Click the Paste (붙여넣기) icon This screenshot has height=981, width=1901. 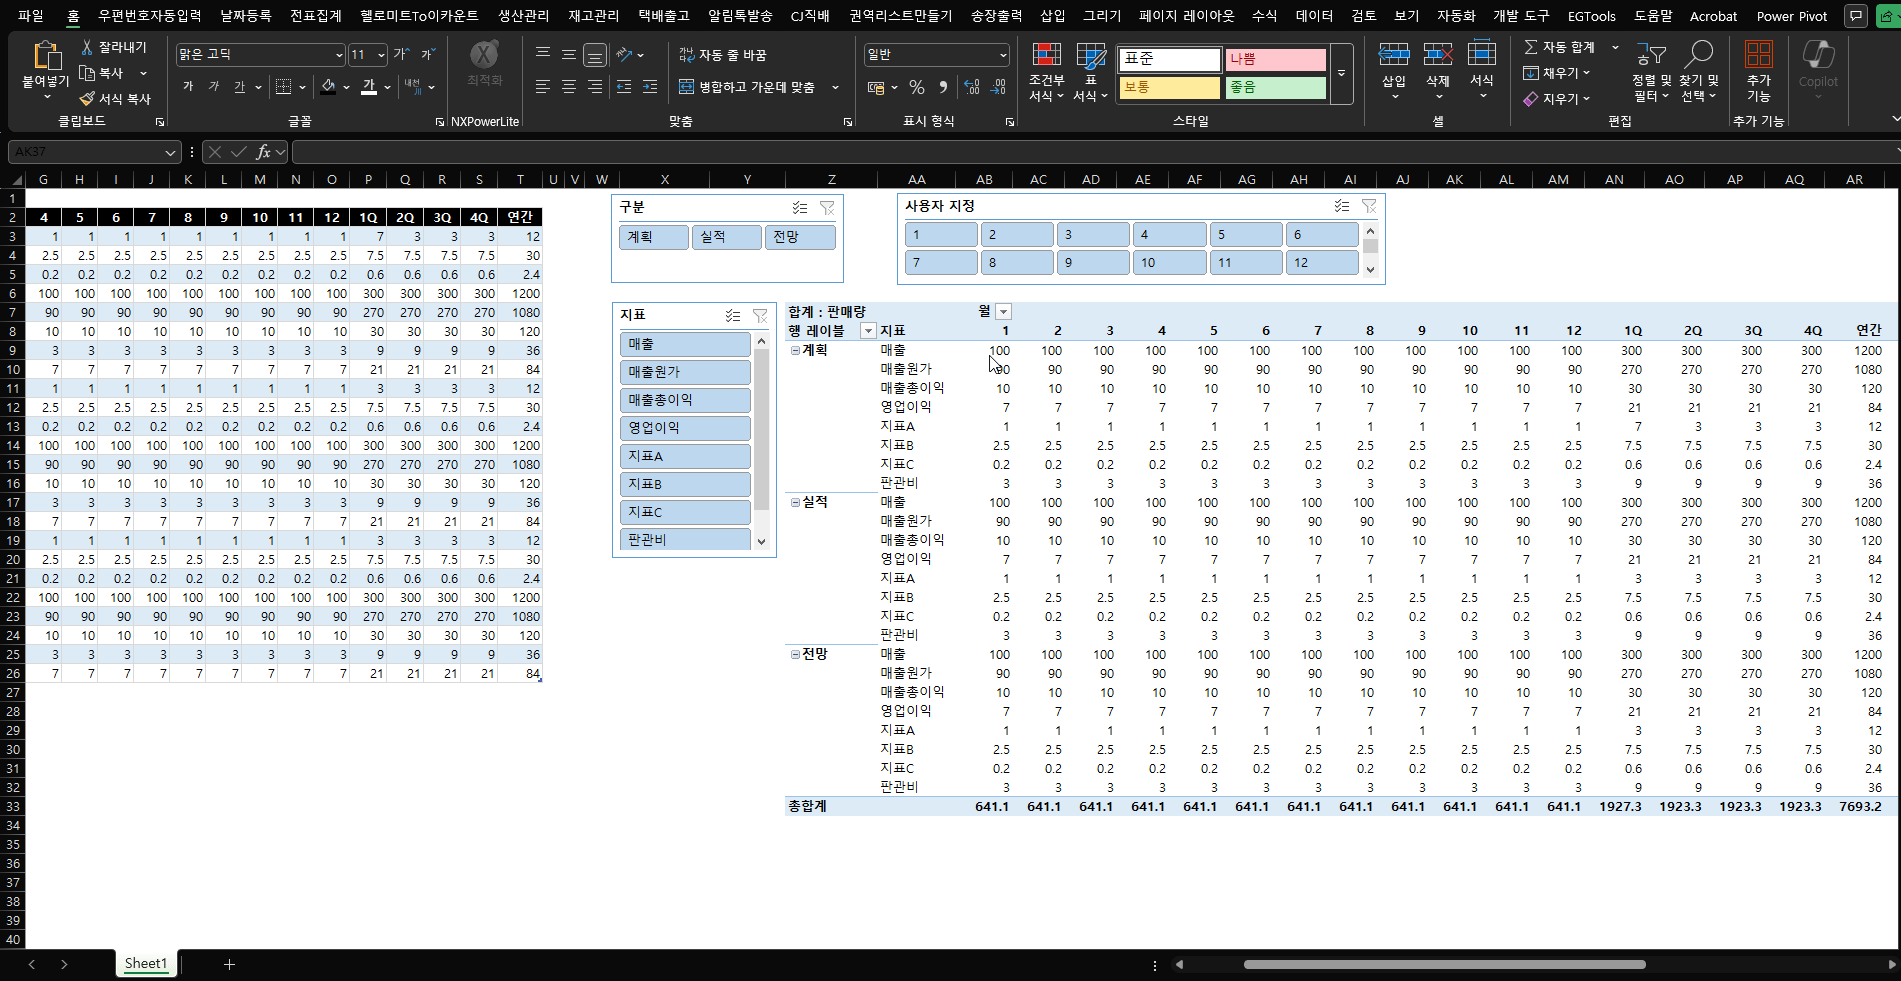45,57
